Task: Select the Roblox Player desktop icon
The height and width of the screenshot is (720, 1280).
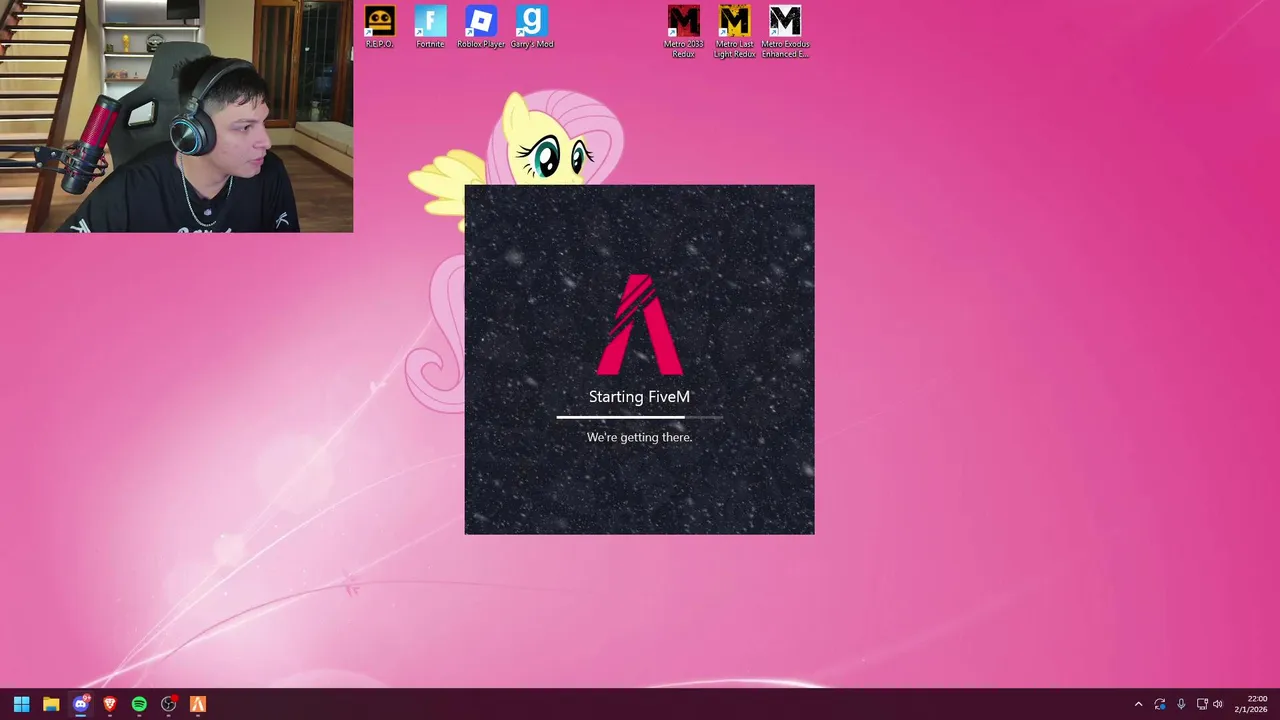Action: click(x=481, y=27)
